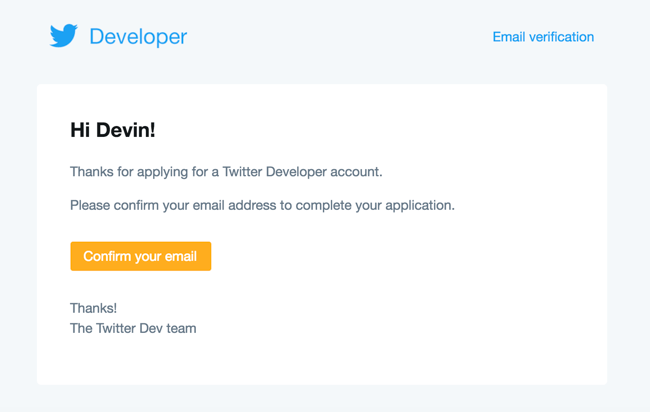
Task: Click the 'Please confirm your email address' sentence
Action: (x=262, y=205)
